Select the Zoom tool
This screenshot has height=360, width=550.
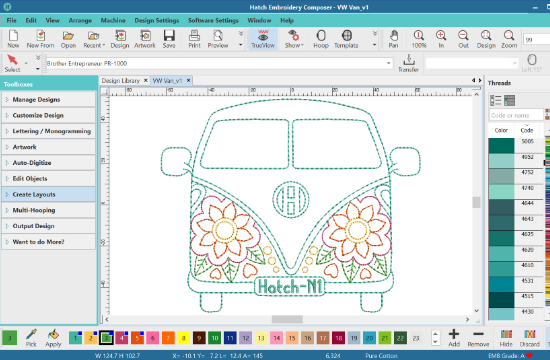[x=509, y=39]
